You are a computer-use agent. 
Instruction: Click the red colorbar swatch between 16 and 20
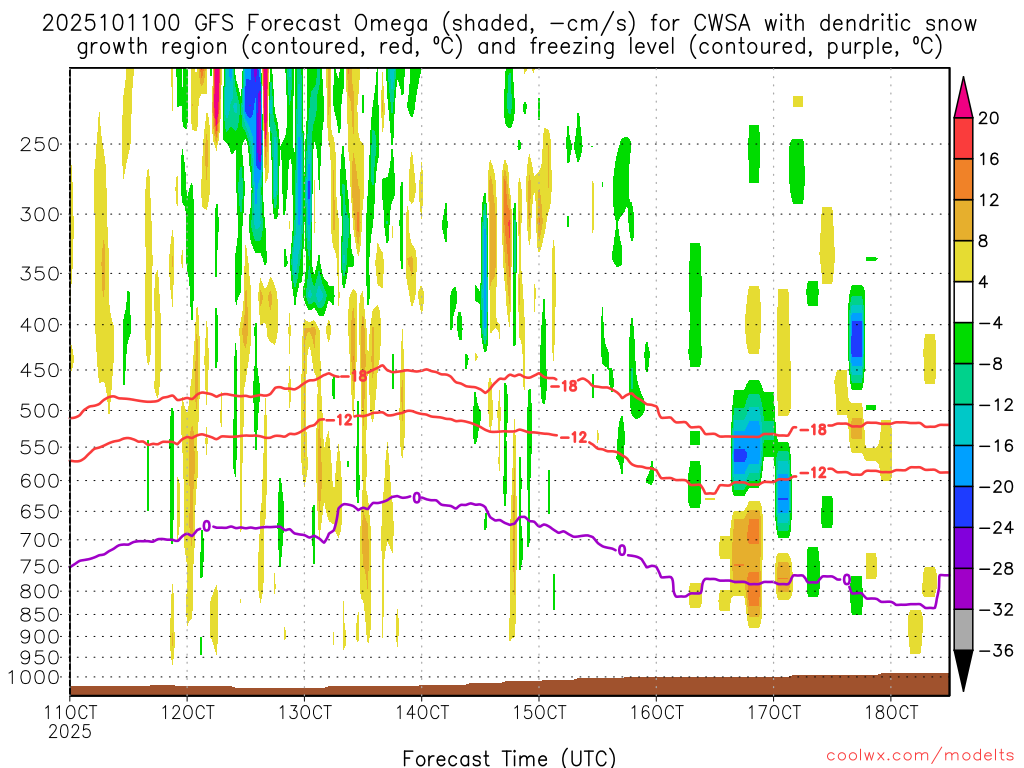tap(963, 138)
